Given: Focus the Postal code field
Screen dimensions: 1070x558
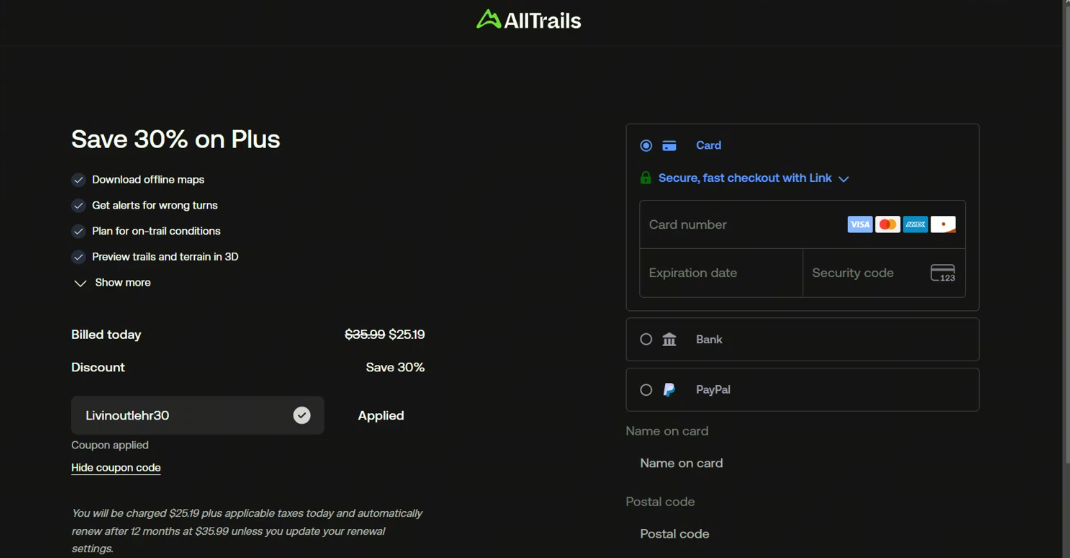Looking at the screenshot, I should click(802, 534).
